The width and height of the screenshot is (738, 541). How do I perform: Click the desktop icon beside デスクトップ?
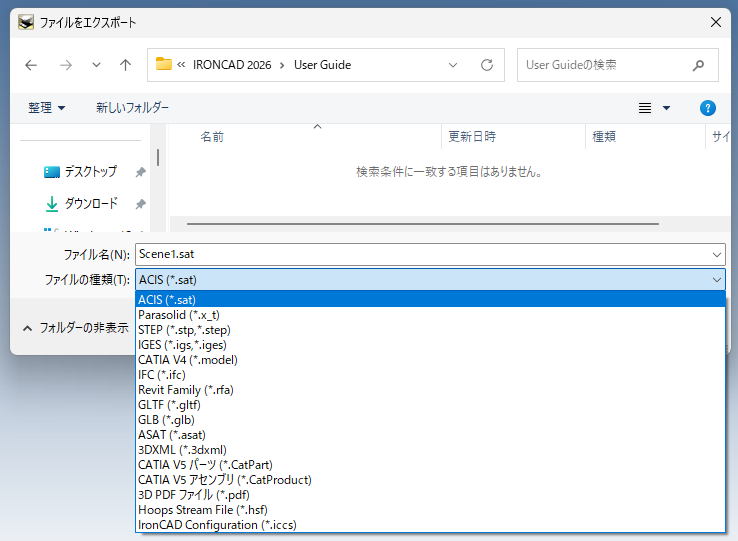(x=52, y=172)
